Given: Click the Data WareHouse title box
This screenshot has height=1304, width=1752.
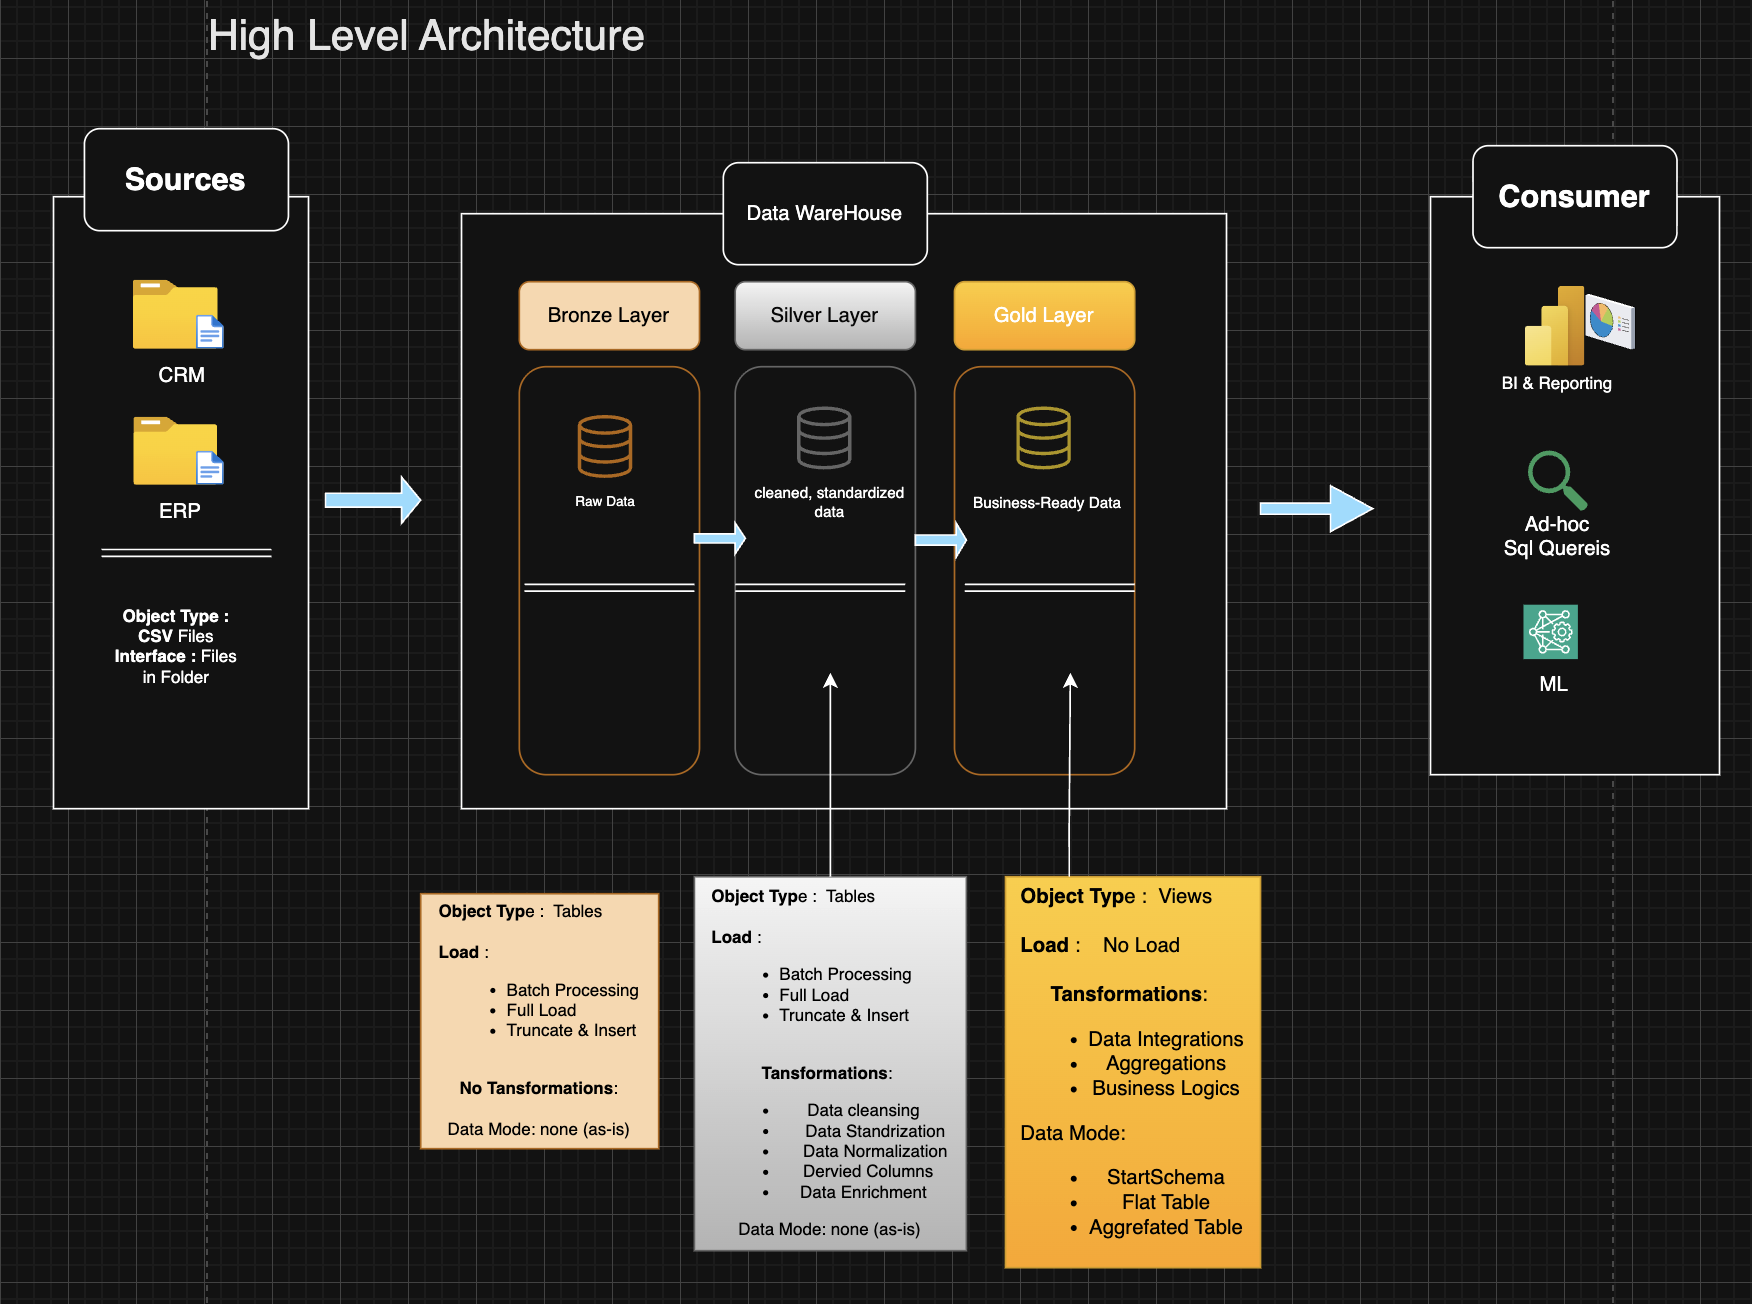Looking at the screenshot, I should 824,213.
